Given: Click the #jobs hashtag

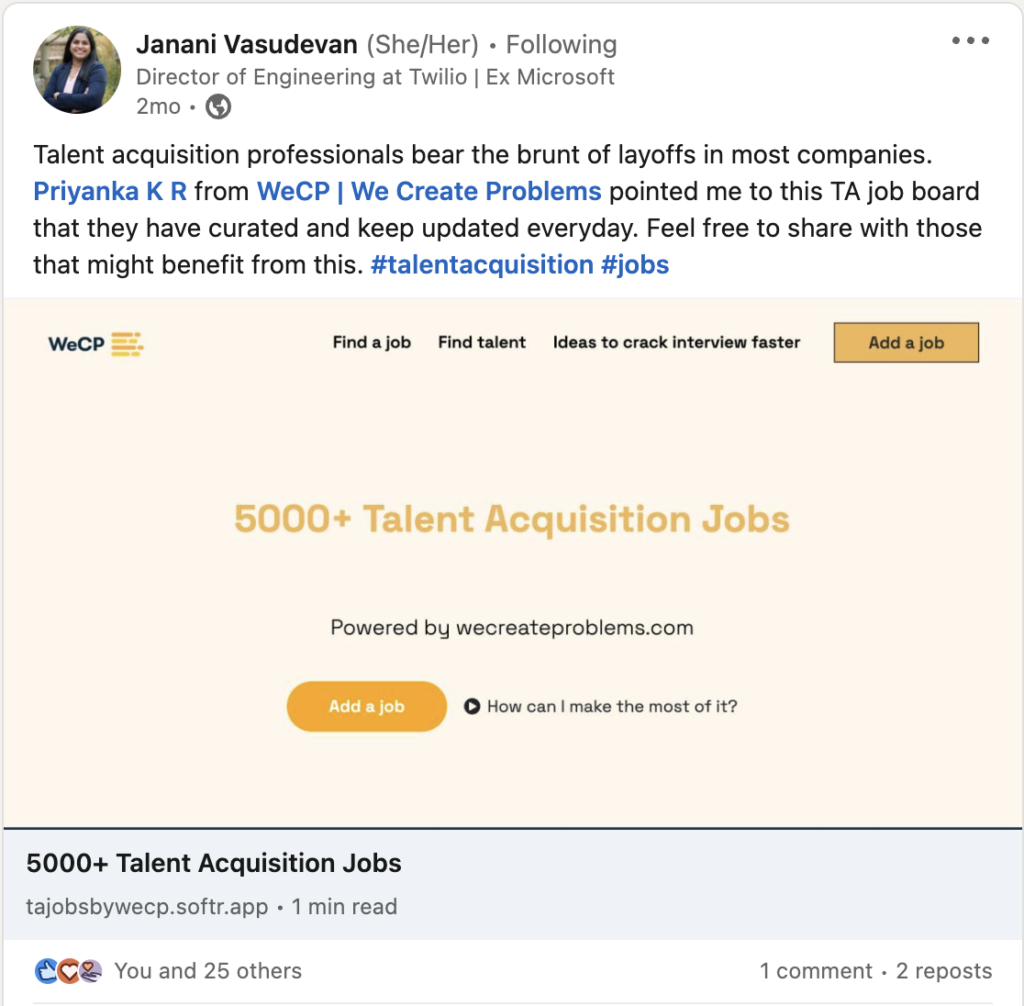Looking at the screenshot, I should [x=635, y=265].
